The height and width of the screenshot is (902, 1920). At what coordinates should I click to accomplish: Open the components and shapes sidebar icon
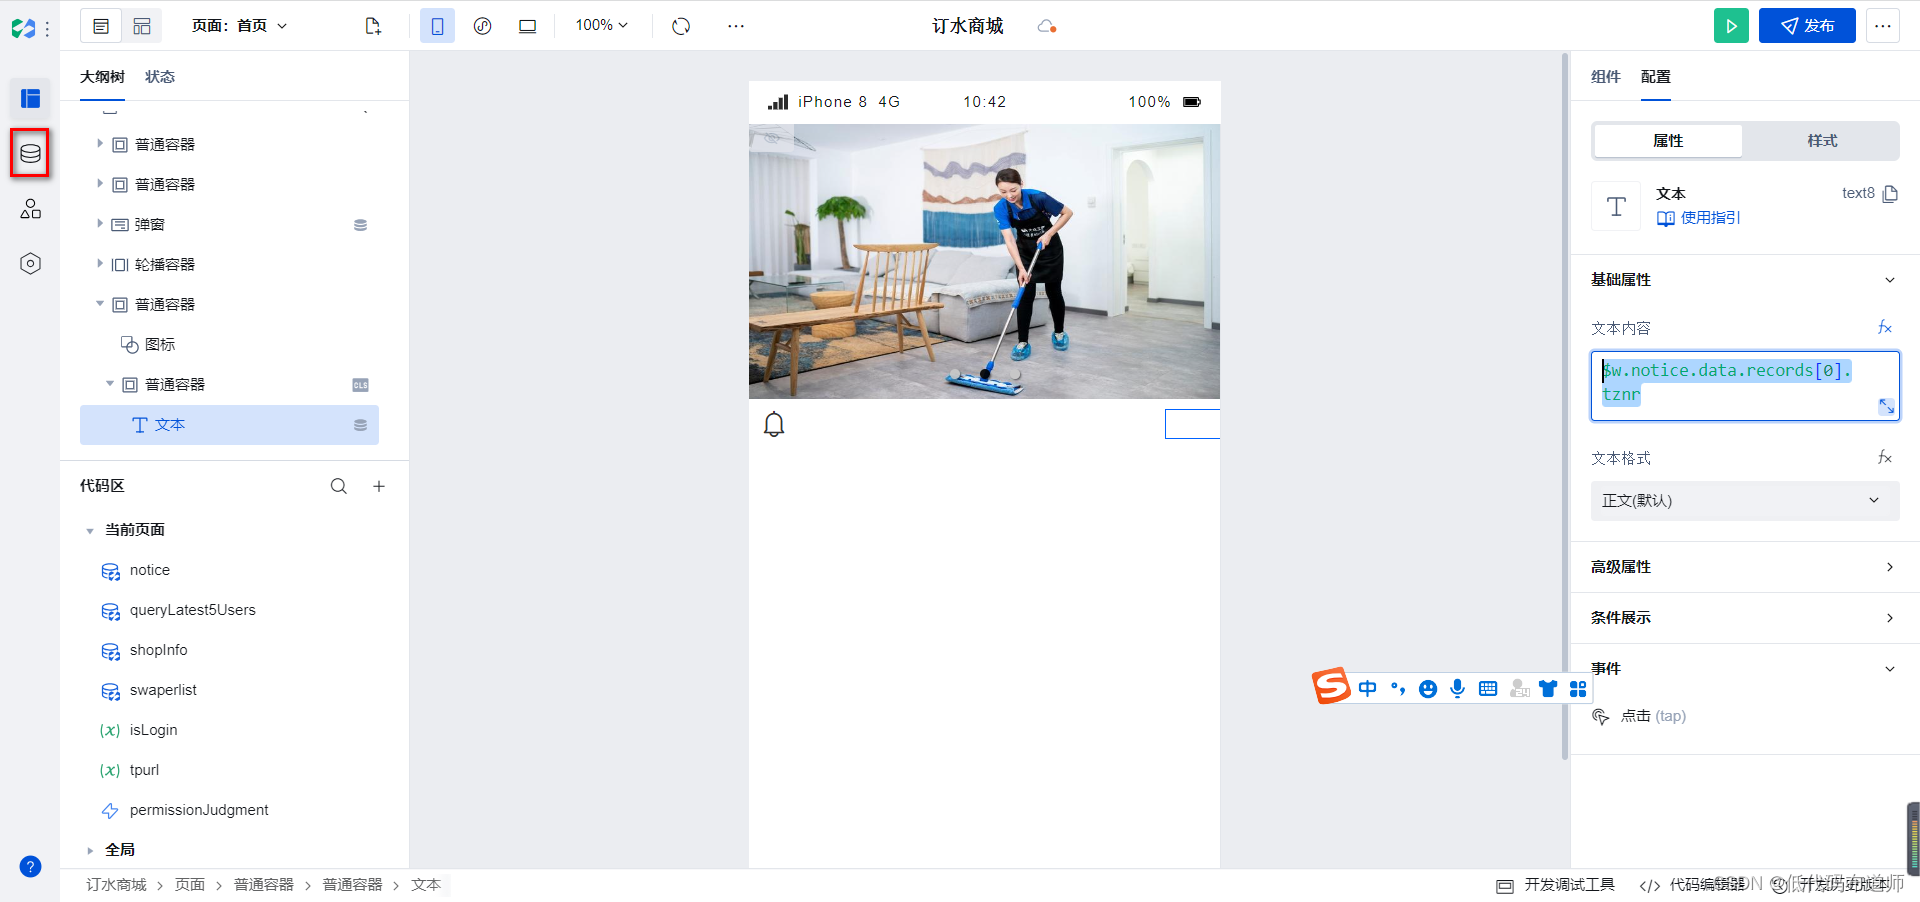coord(30,208)
